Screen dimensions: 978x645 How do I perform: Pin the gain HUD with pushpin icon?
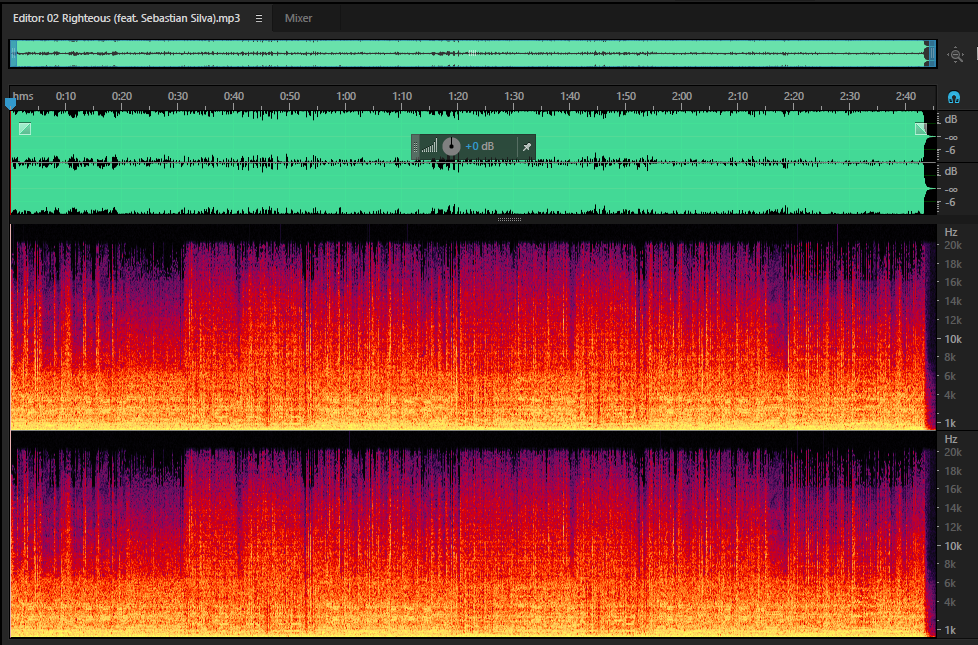click(x=526, y=147)
